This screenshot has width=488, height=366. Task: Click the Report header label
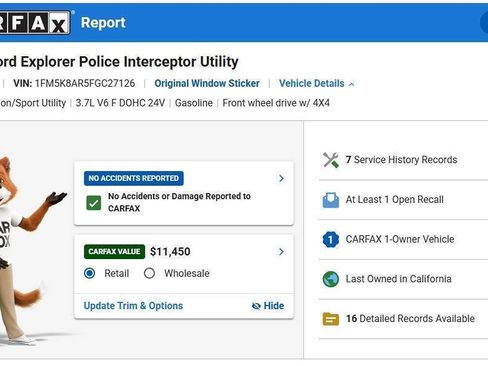coord(103,23)
